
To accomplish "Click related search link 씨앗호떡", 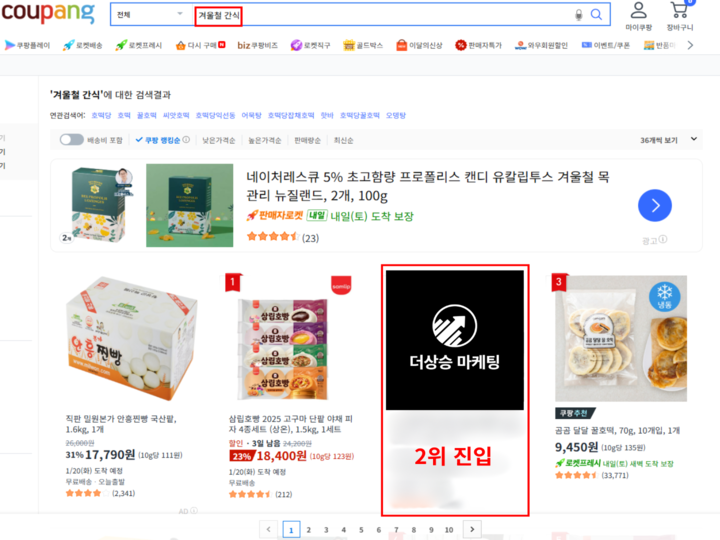I will click(x=176, y=115).
